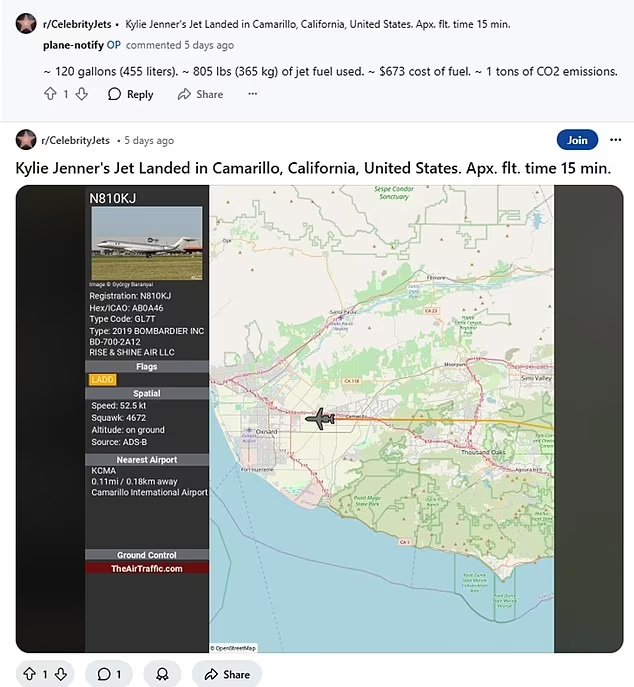Downvote the plane-notify comment
This screenshot has height=687, width=634.
click(82, 94)
